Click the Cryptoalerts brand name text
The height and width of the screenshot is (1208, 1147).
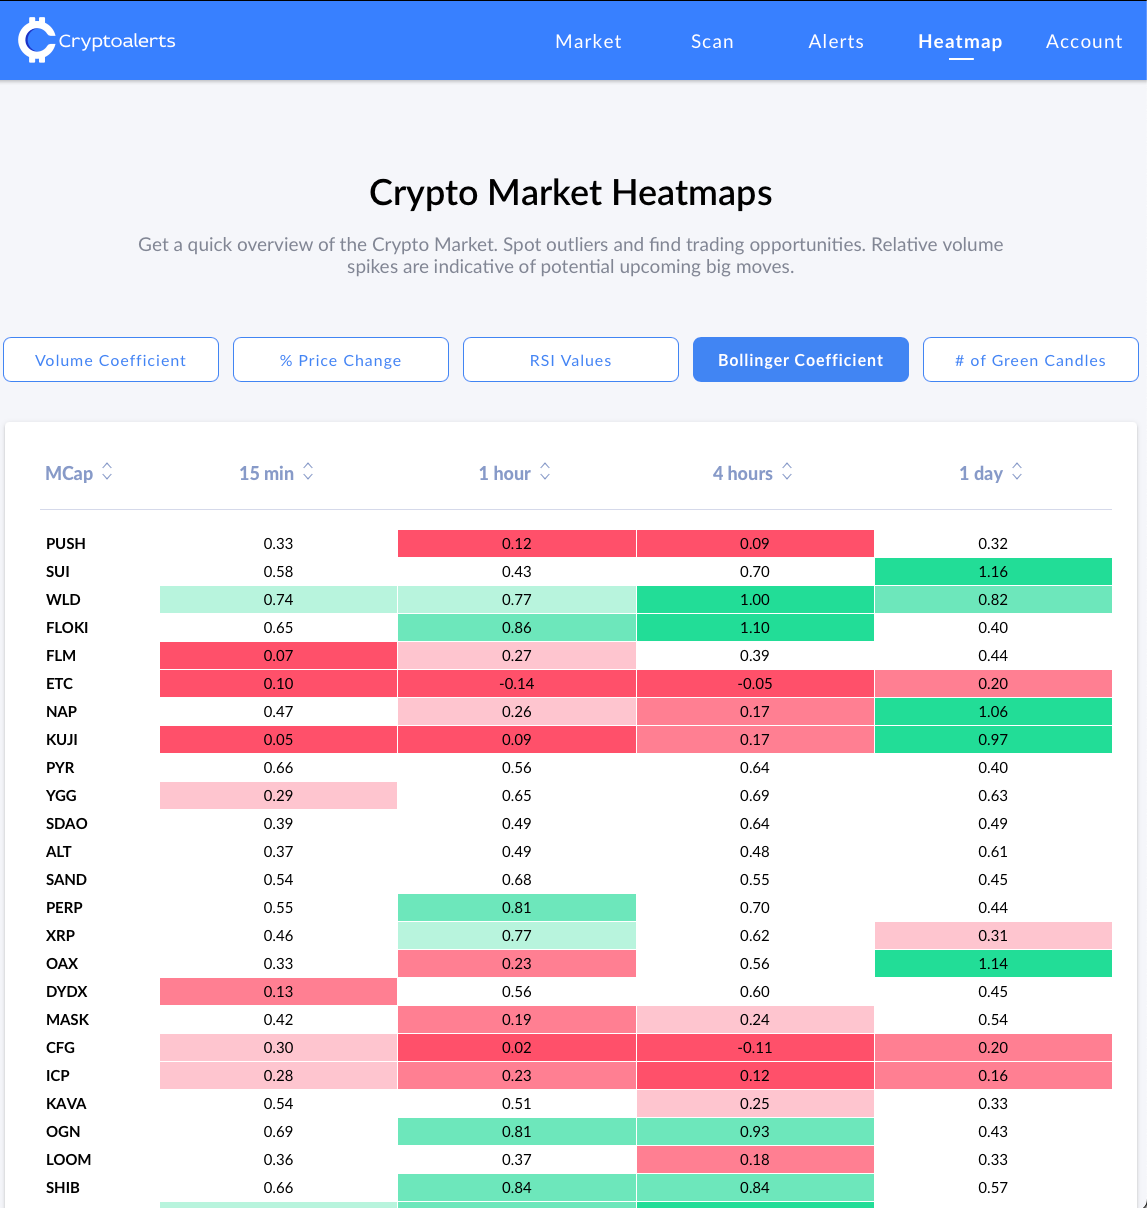[117, 41]
